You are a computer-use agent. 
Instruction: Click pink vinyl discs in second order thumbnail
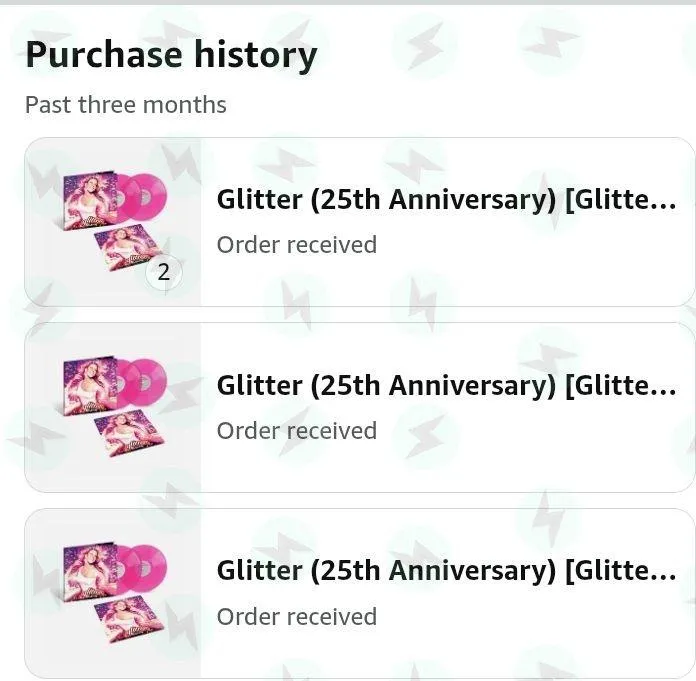click(x=143, y=383)
